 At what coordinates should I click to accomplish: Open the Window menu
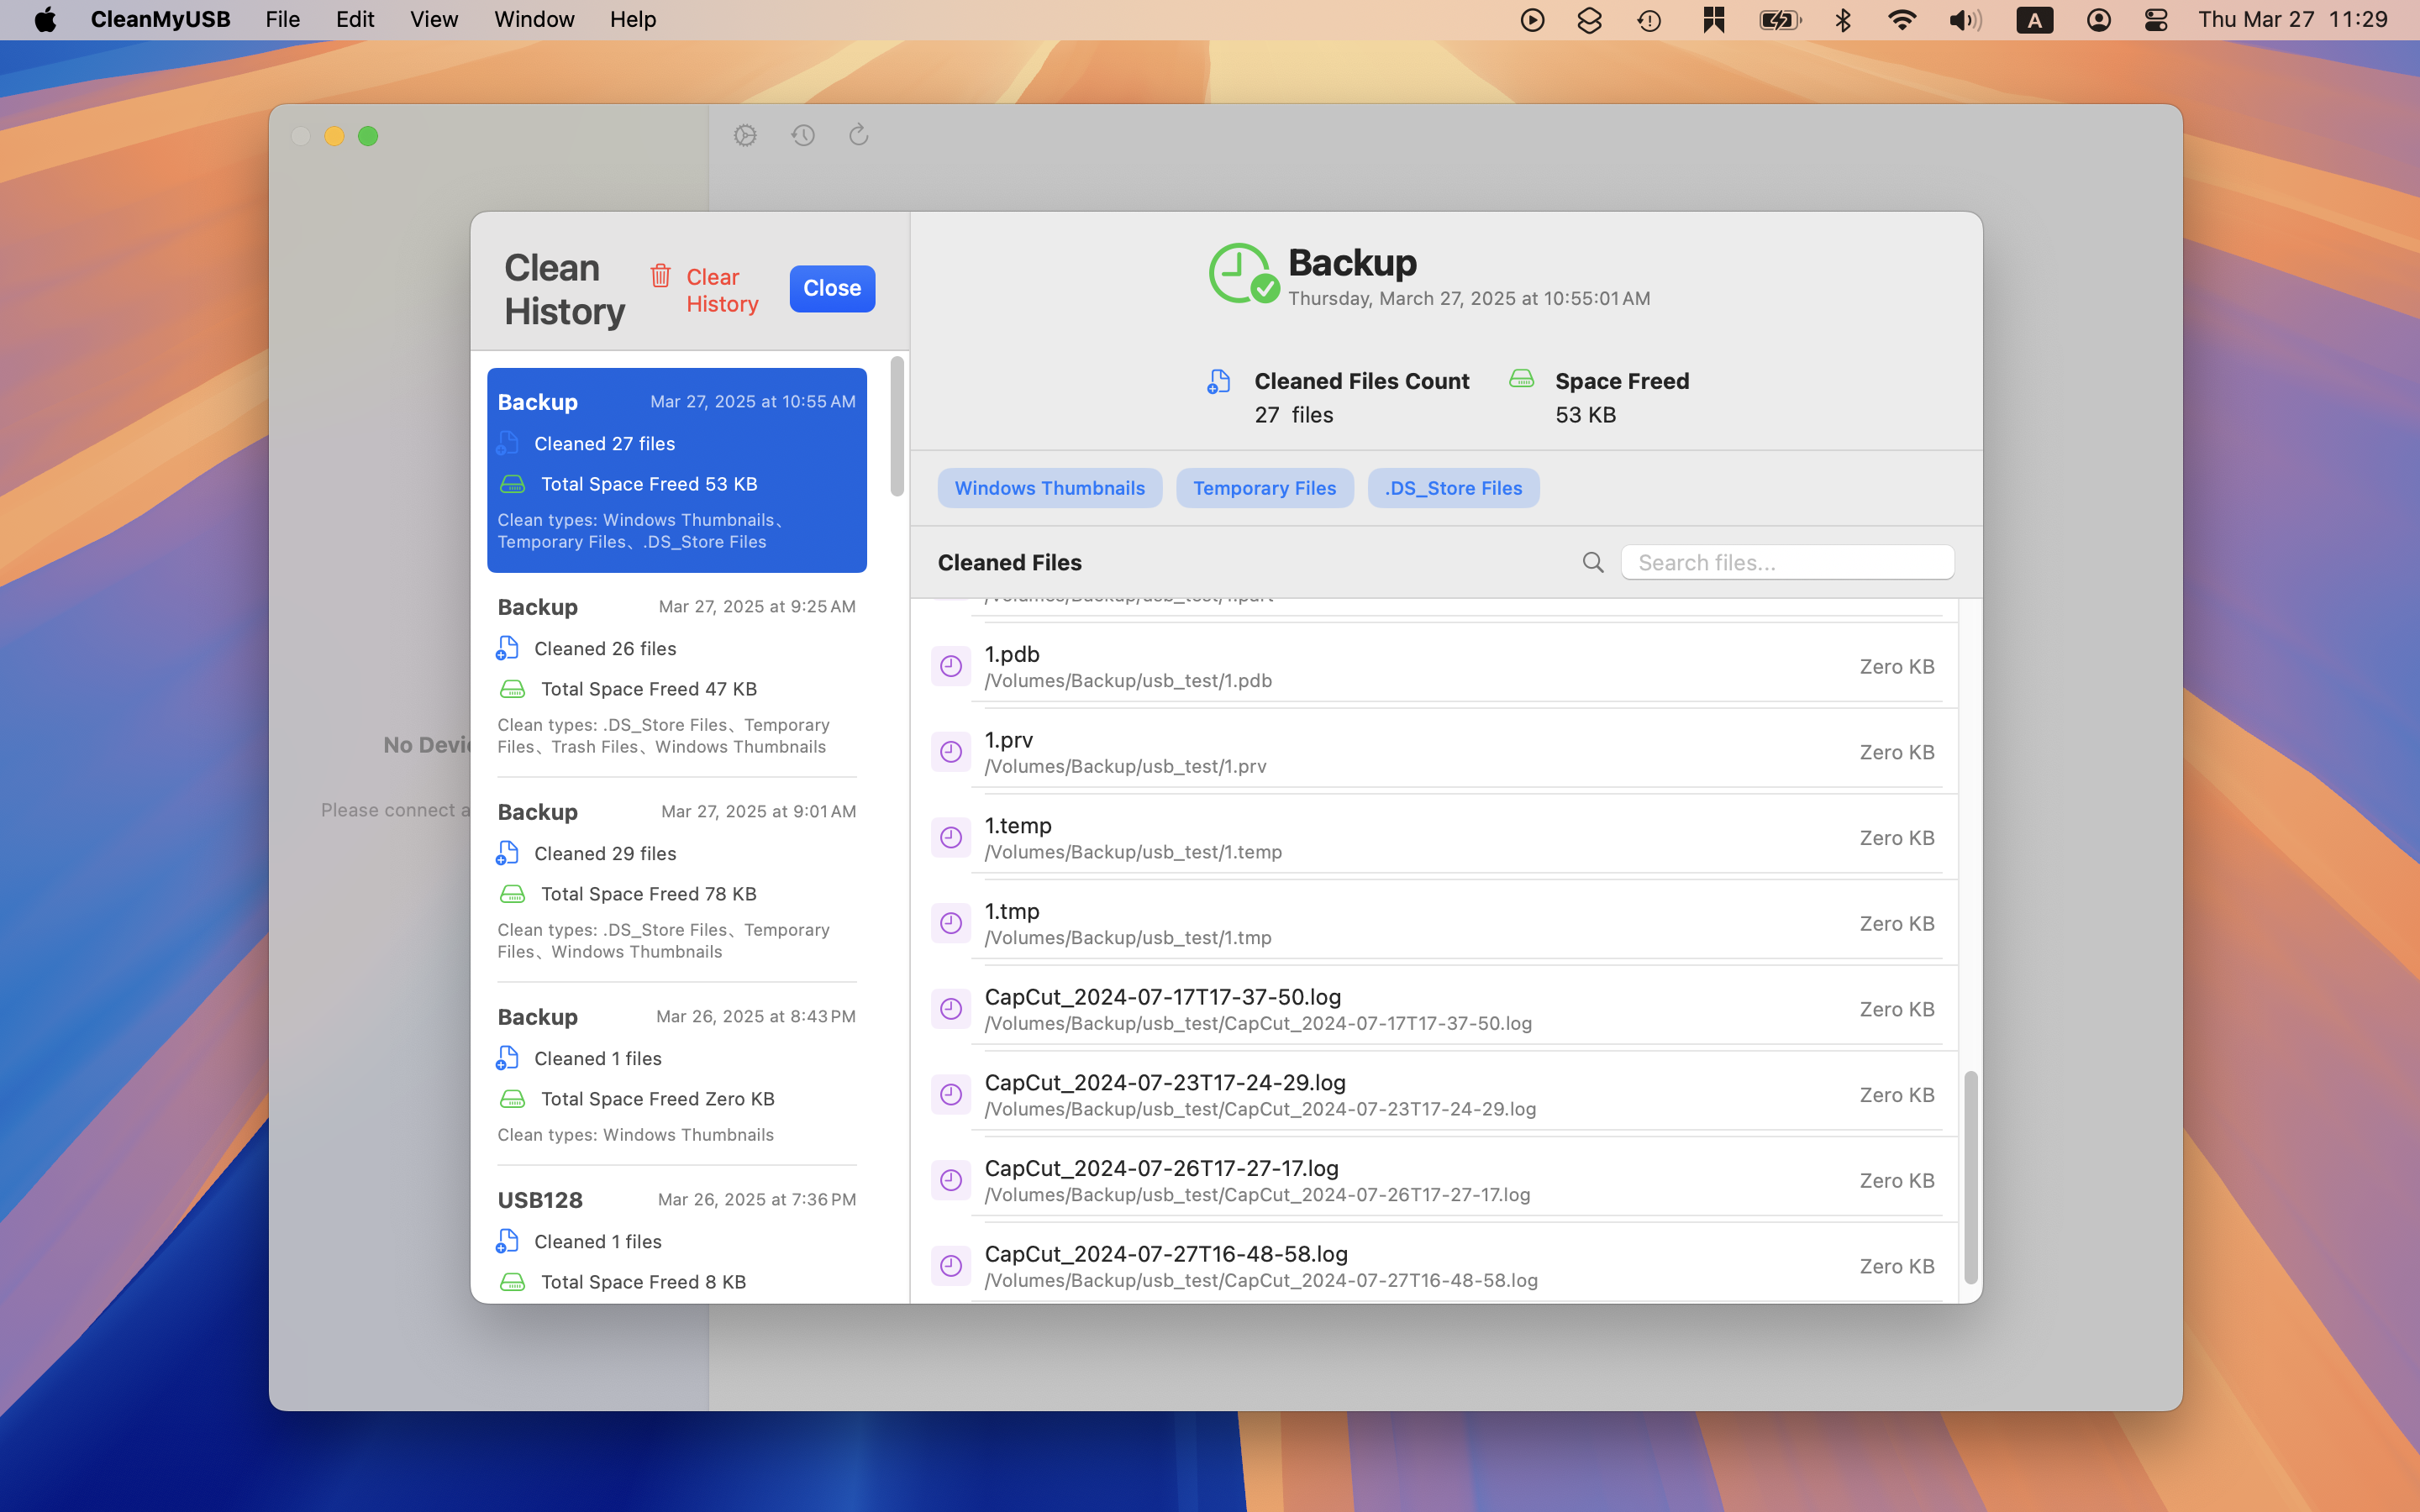click(x=534, y=20)
